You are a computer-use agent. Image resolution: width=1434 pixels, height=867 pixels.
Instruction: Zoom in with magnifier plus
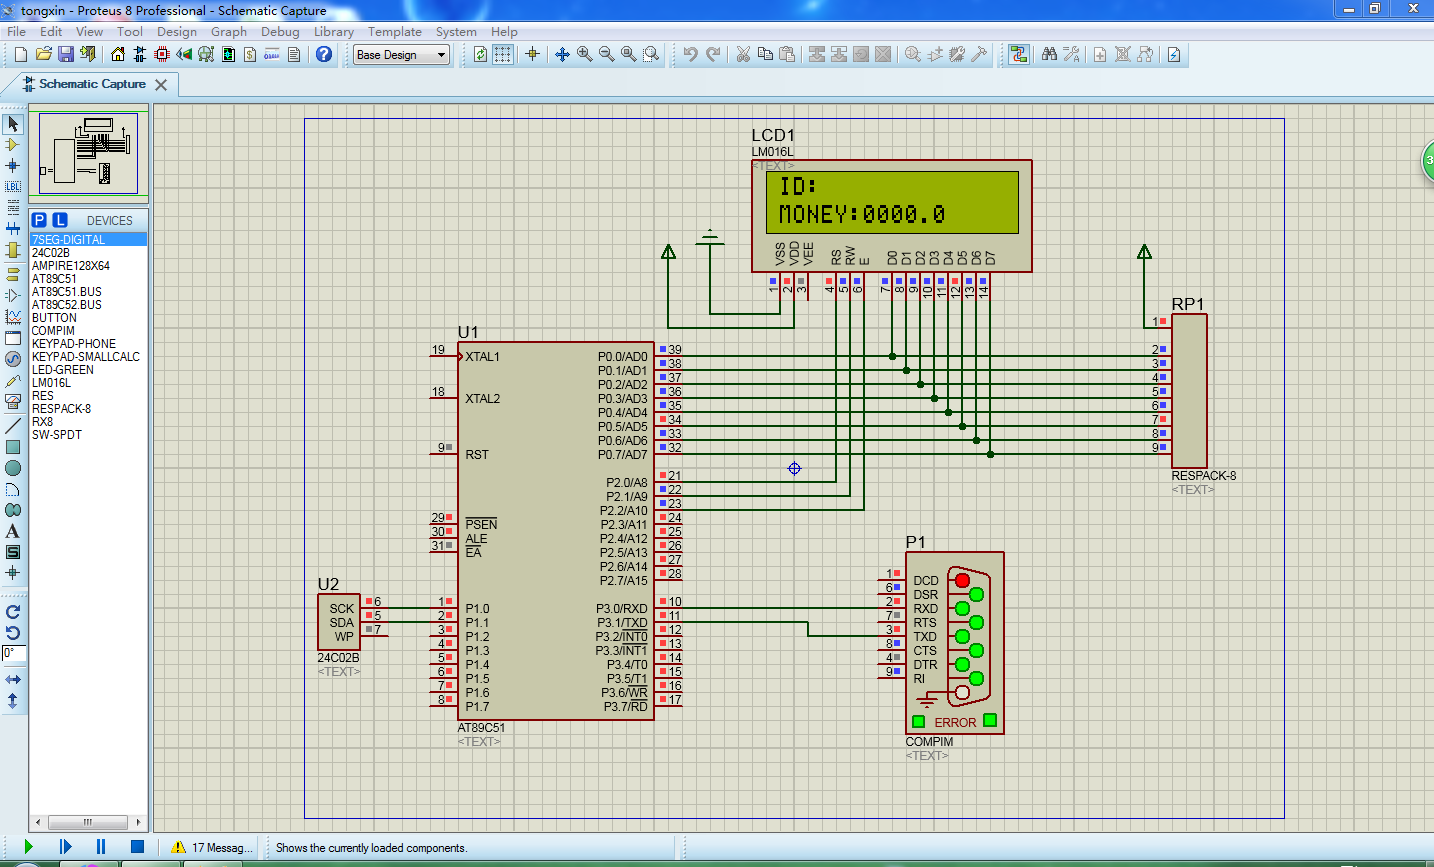(584, 54)
